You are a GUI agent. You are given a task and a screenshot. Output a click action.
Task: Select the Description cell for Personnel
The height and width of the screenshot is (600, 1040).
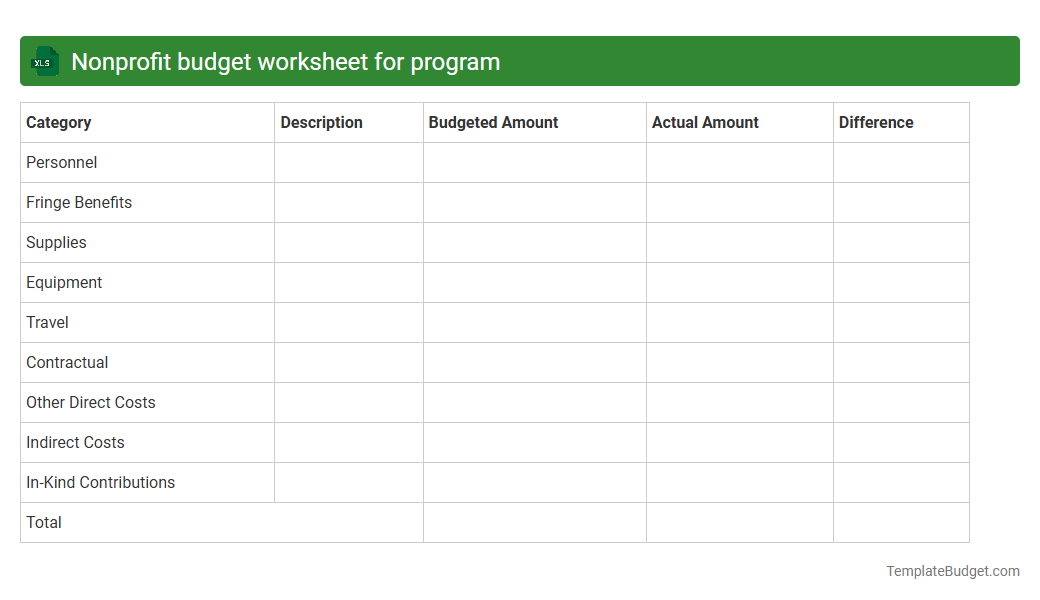[348, 162]
